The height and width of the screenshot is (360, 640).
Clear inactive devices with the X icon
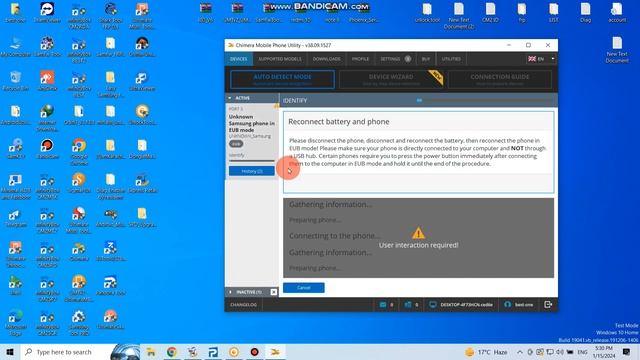(x=273, y=292)
